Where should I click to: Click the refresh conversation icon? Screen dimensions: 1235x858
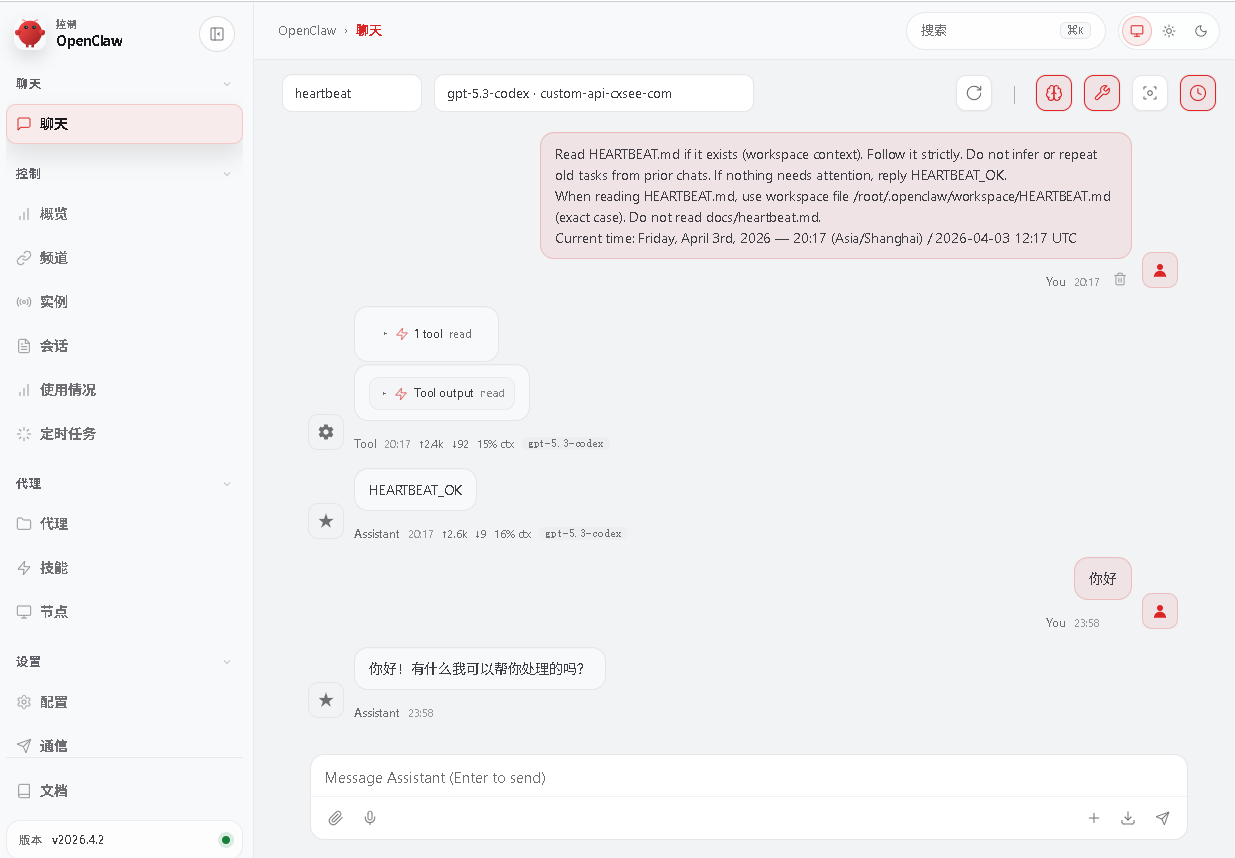(973, 93)
